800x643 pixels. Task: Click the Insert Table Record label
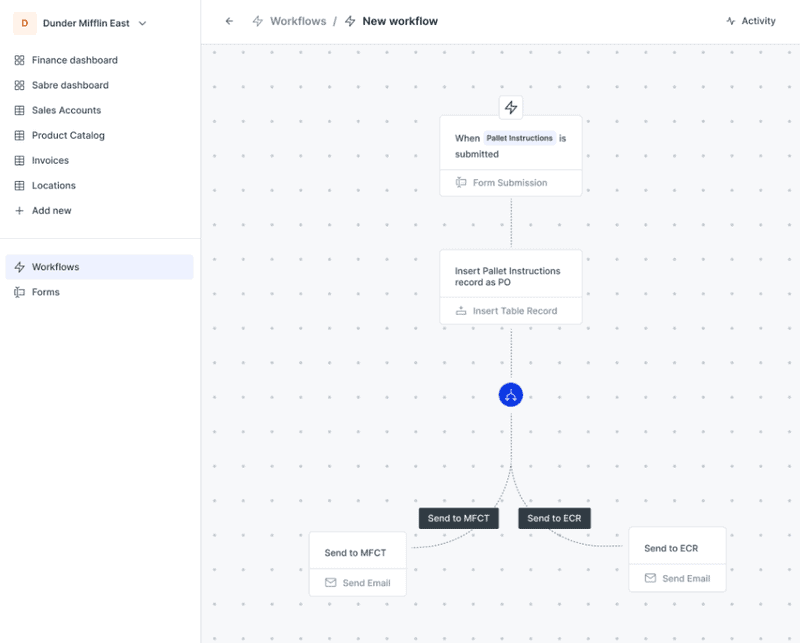pyautogui.click(x=515, y=311)
